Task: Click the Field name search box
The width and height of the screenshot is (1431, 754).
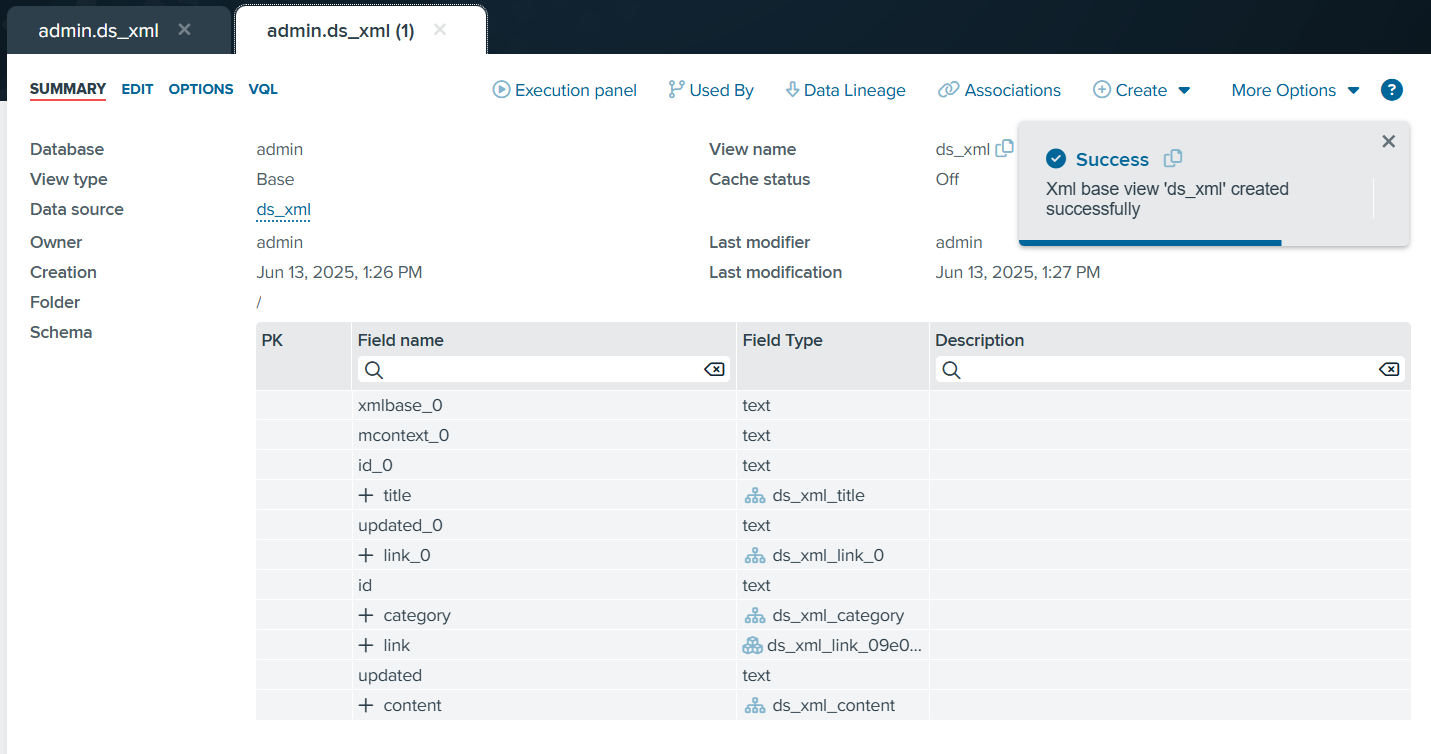Action: click(544, 370)
